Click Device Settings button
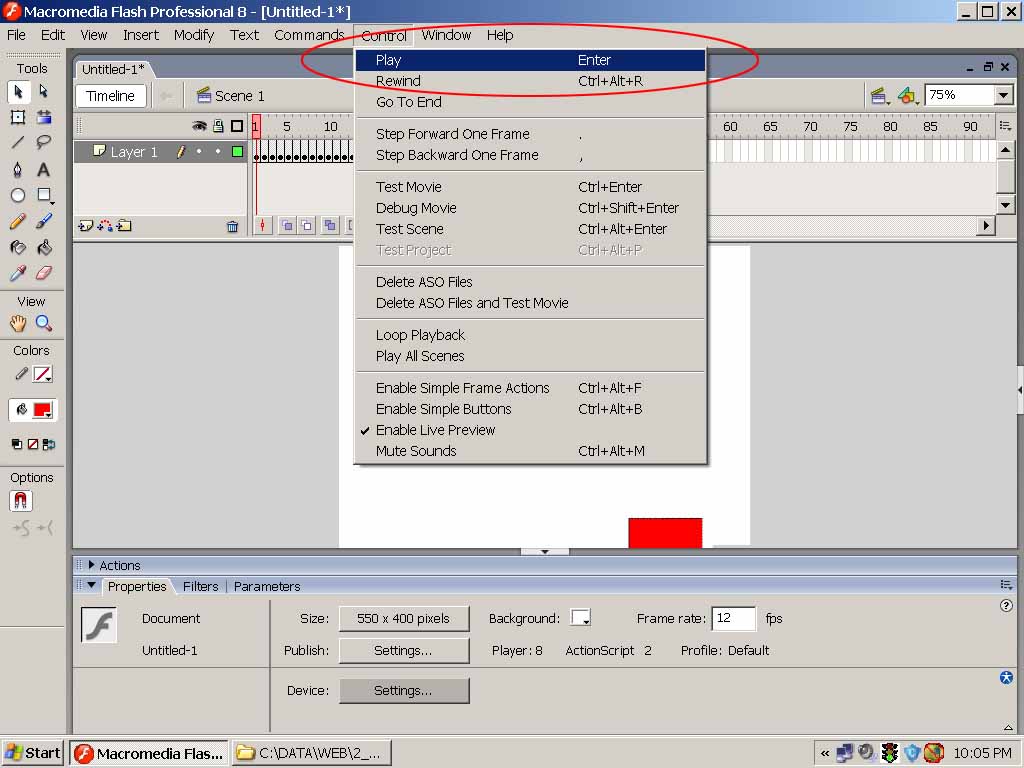1024x768 pixels. coord(404,690)
